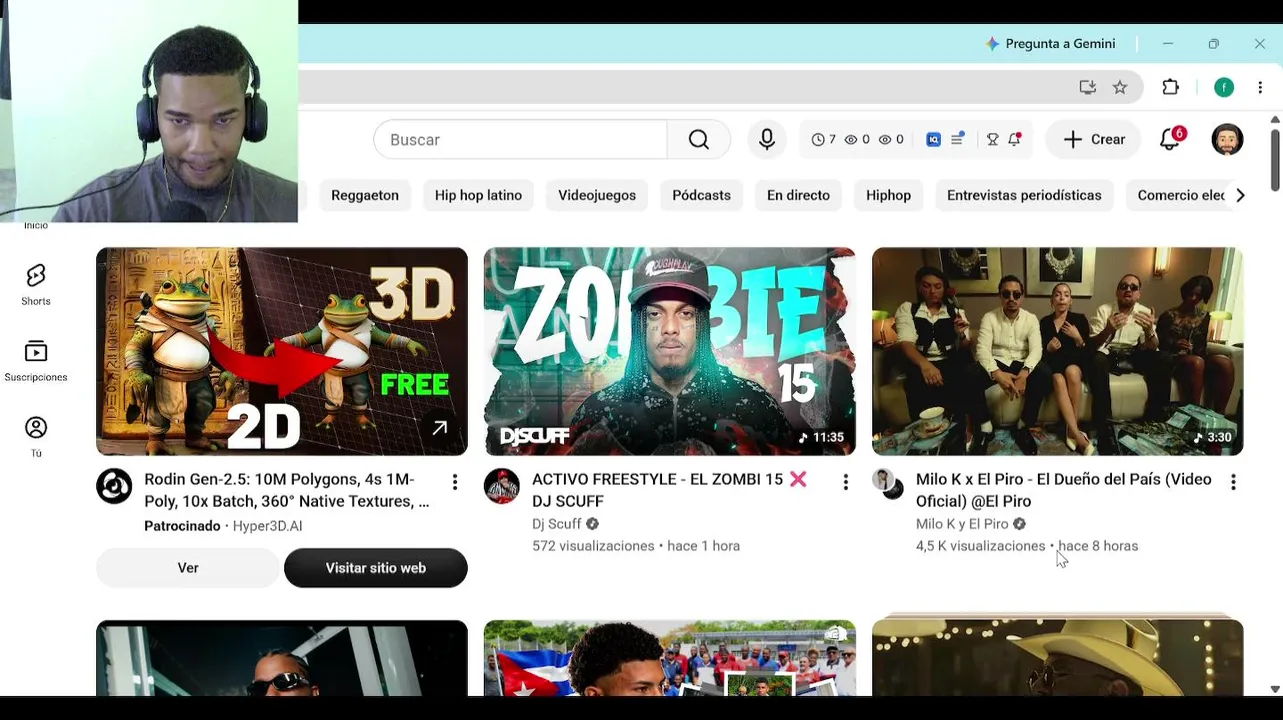Click the blue IQ extension icon
The image size is (1283, 720).
pos(933,140)
